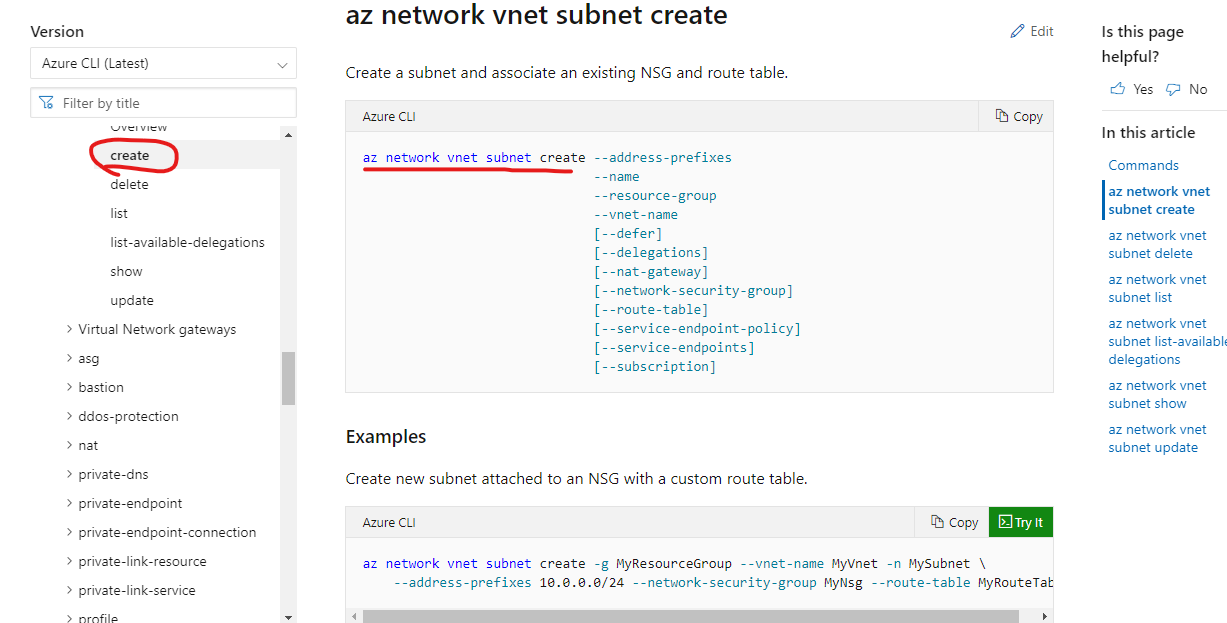Expand the nat tree node
Image resolution: width=1227 pixels, height=623 pixels.
[69, 445]
